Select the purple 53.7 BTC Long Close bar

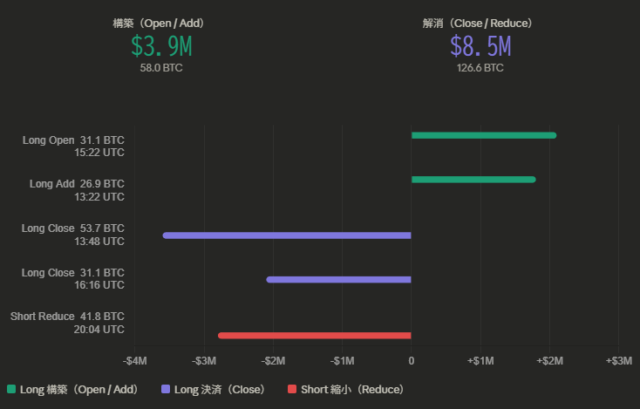(287, 235)
